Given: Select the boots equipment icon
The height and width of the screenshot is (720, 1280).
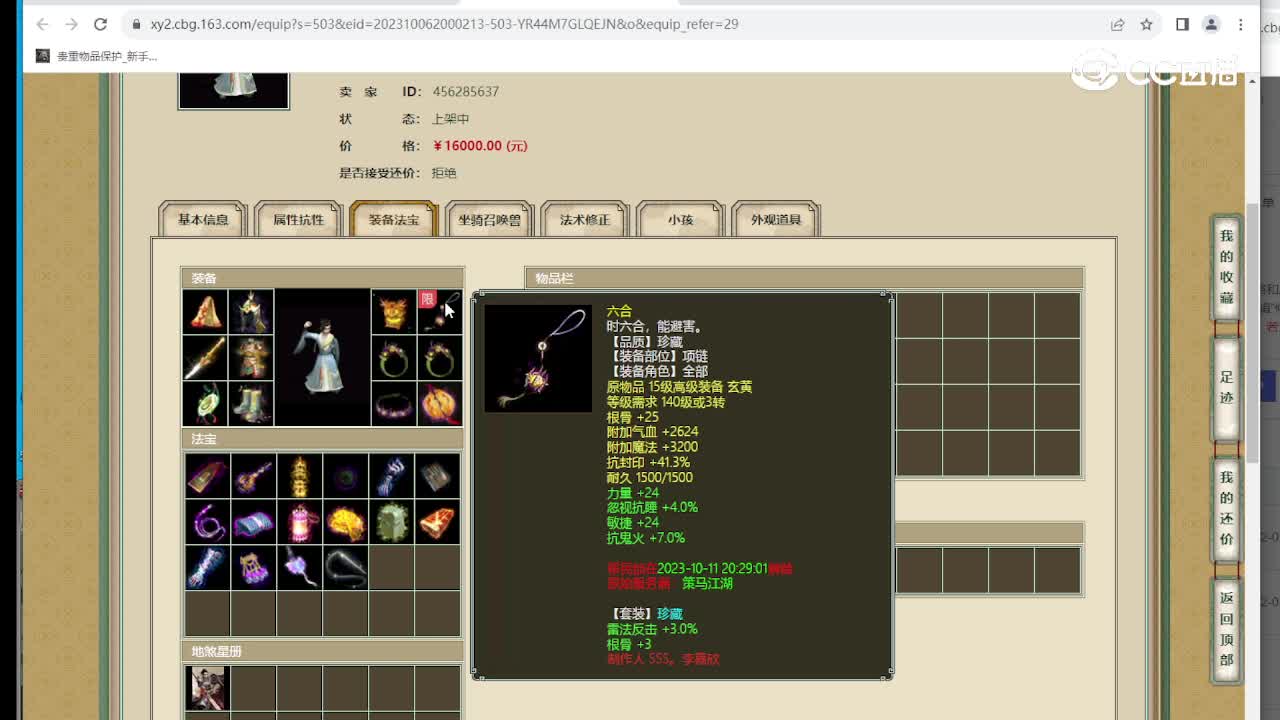Looking at the screenshot, I should [x=251, y=404].
